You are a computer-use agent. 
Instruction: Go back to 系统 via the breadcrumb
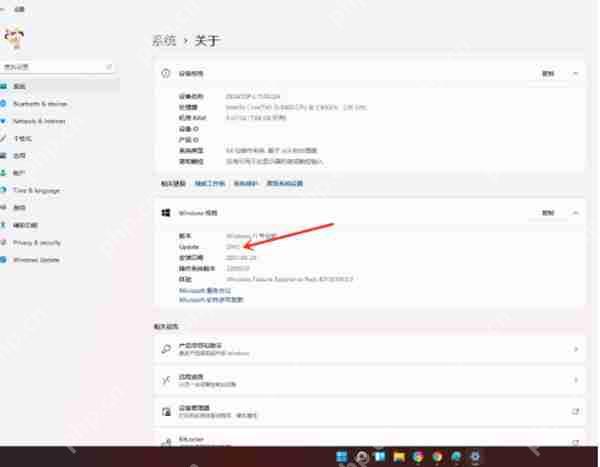(x=164, y=40)
